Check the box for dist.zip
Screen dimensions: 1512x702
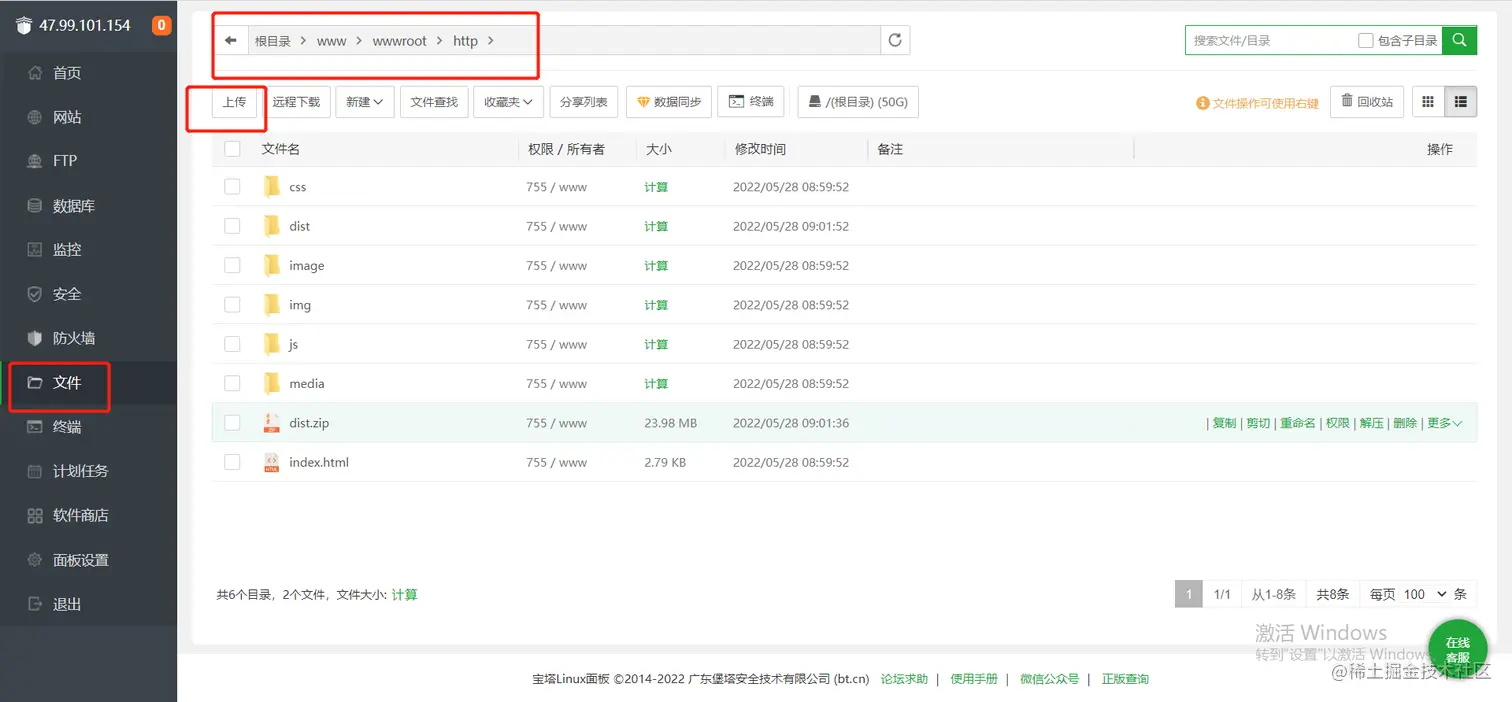point(233,423)
